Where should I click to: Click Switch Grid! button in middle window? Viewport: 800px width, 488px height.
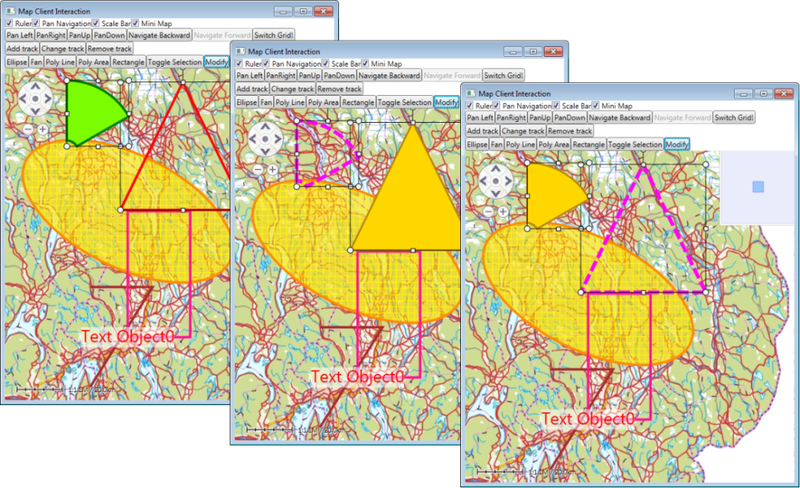pos(503,75)
